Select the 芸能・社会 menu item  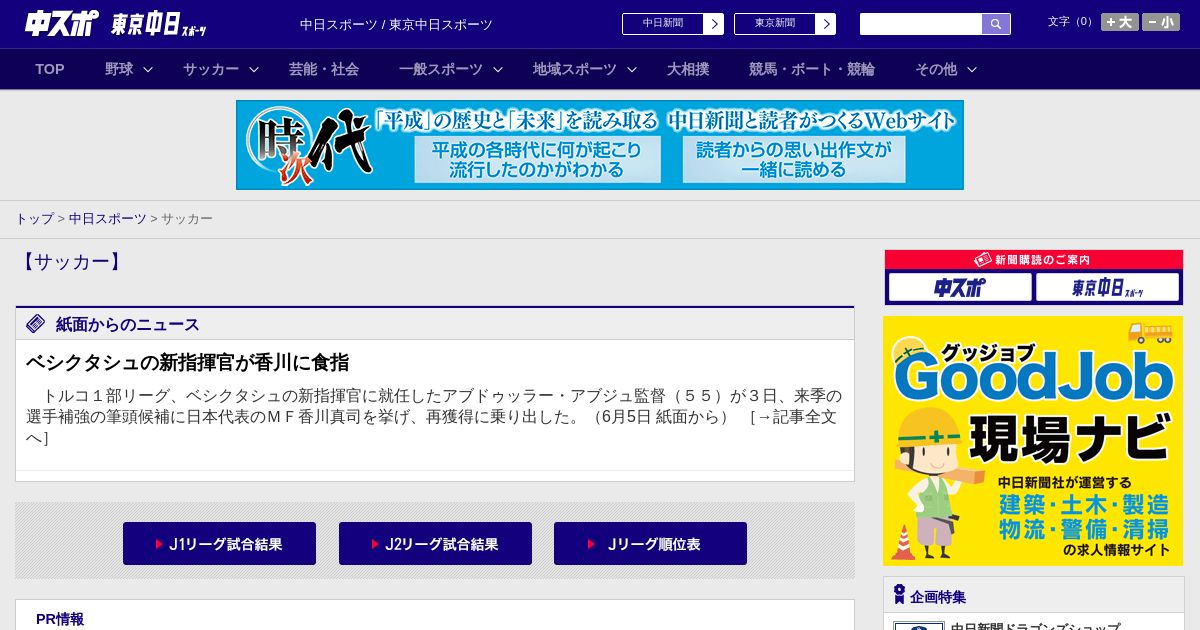tap(324, 69)
